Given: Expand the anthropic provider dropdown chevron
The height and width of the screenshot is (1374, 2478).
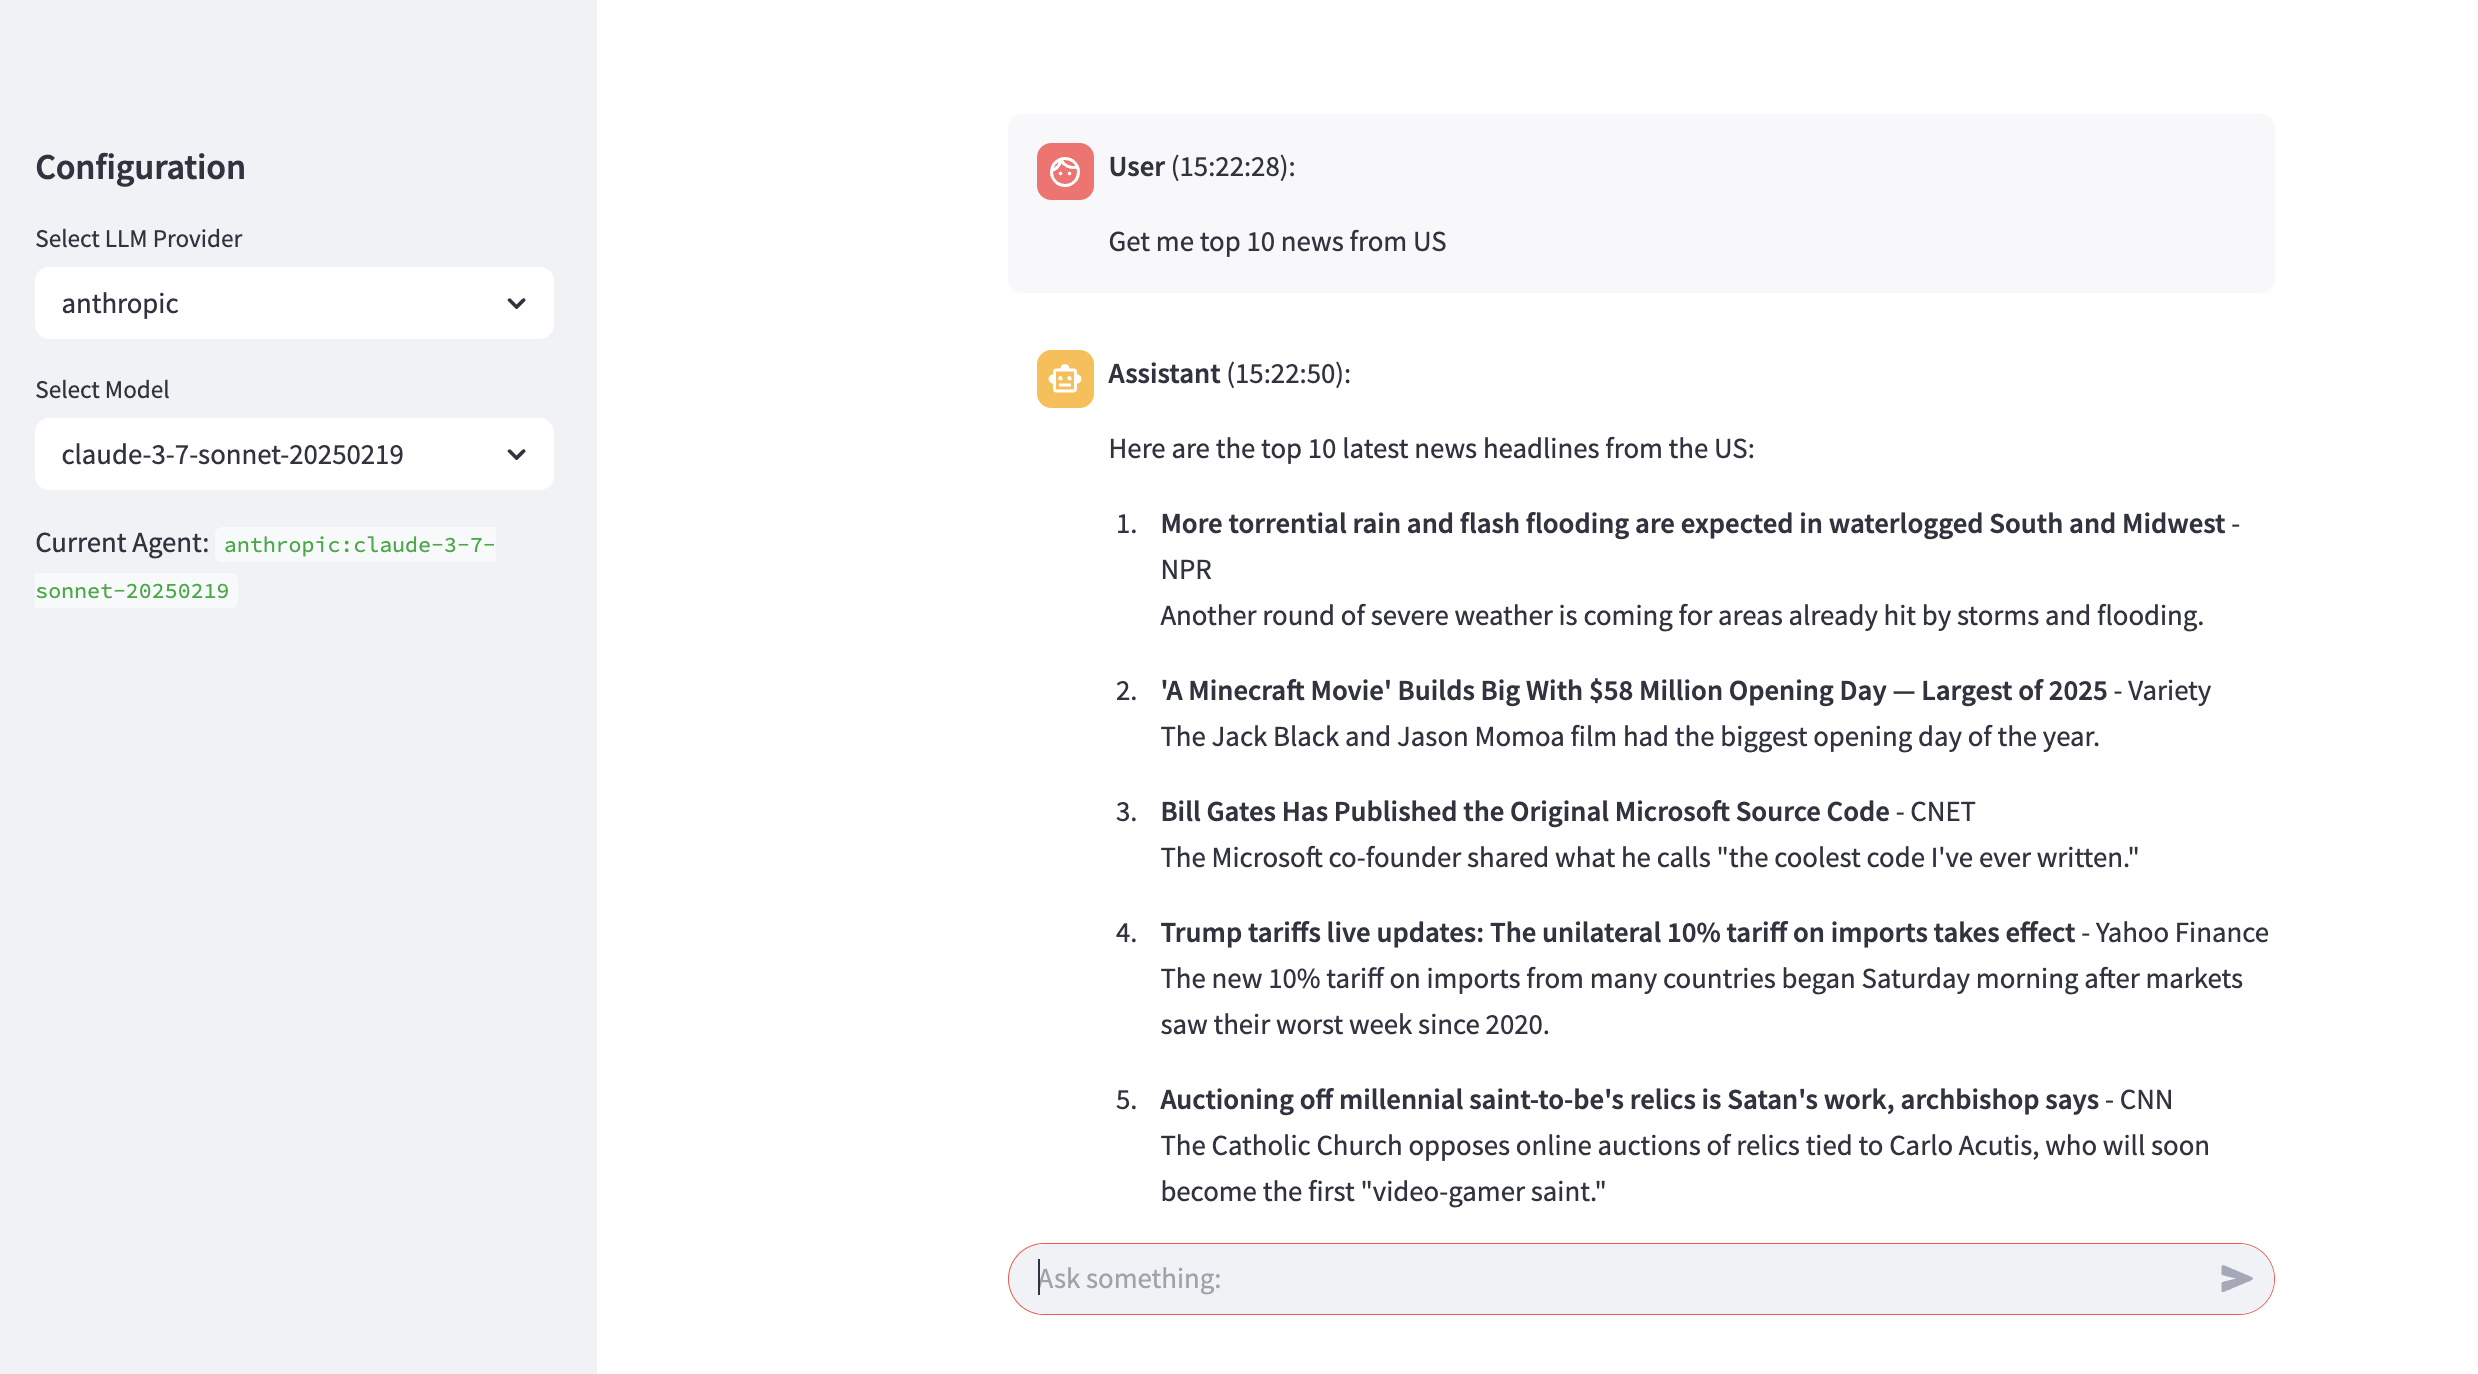Looking at the screenshot, I should [516, 303].
